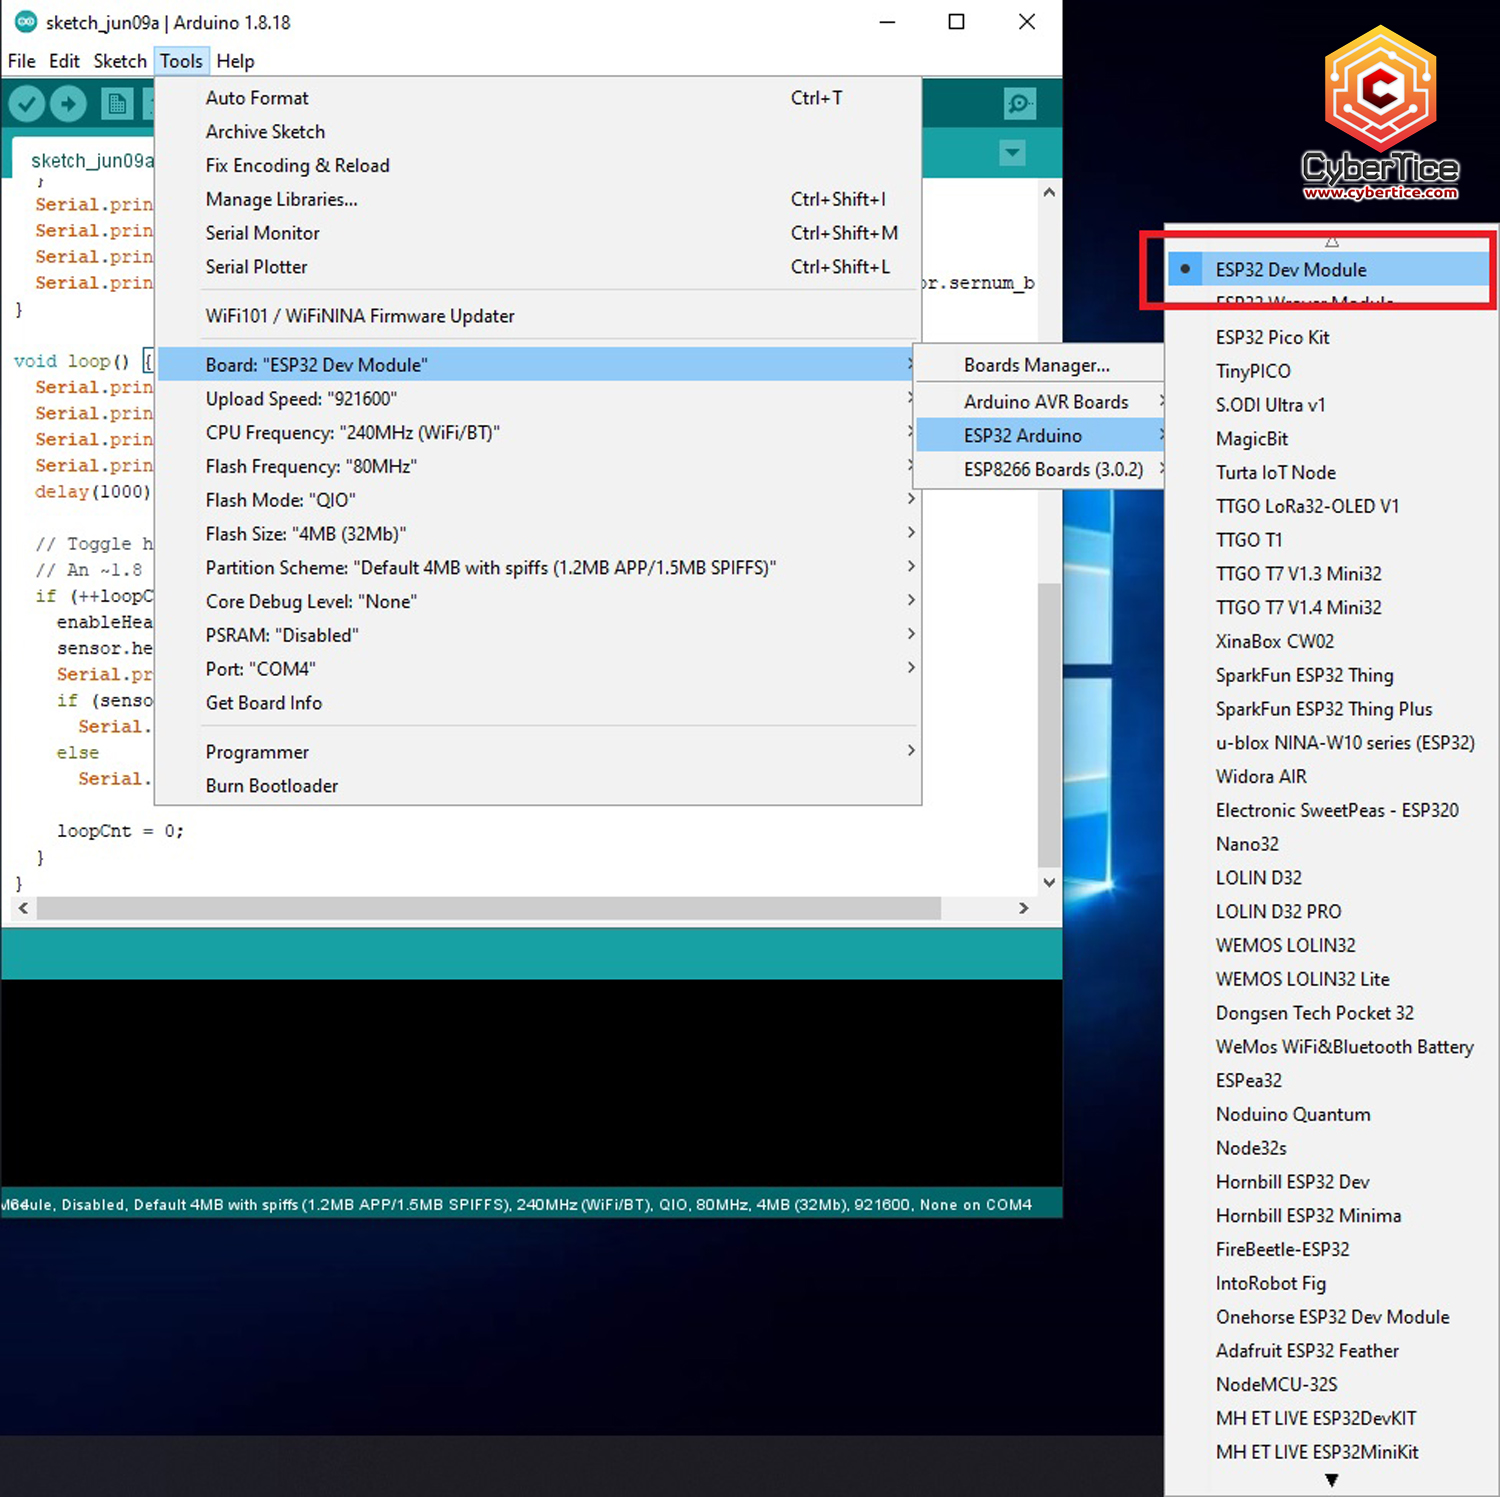This screenshot has width=1500, height=1497.
Task: Open the Sketch menu
Action: click(x=120, y=61)
